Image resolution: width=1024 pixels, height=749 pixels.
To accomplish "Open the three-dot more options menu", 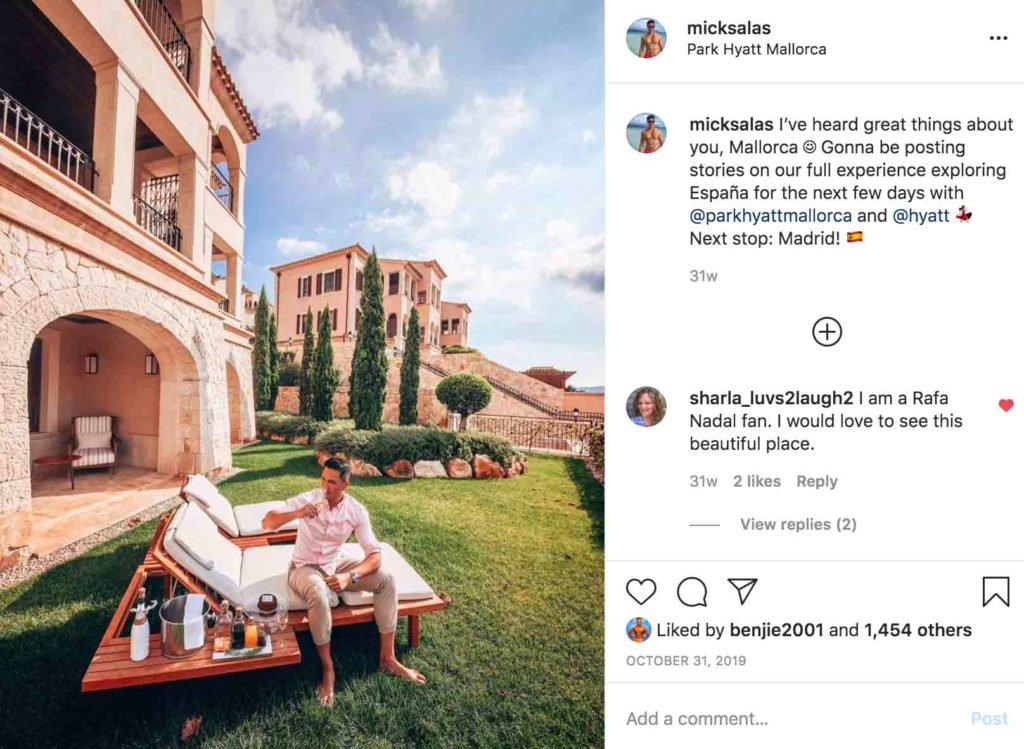I will click(x=998, y=39).
